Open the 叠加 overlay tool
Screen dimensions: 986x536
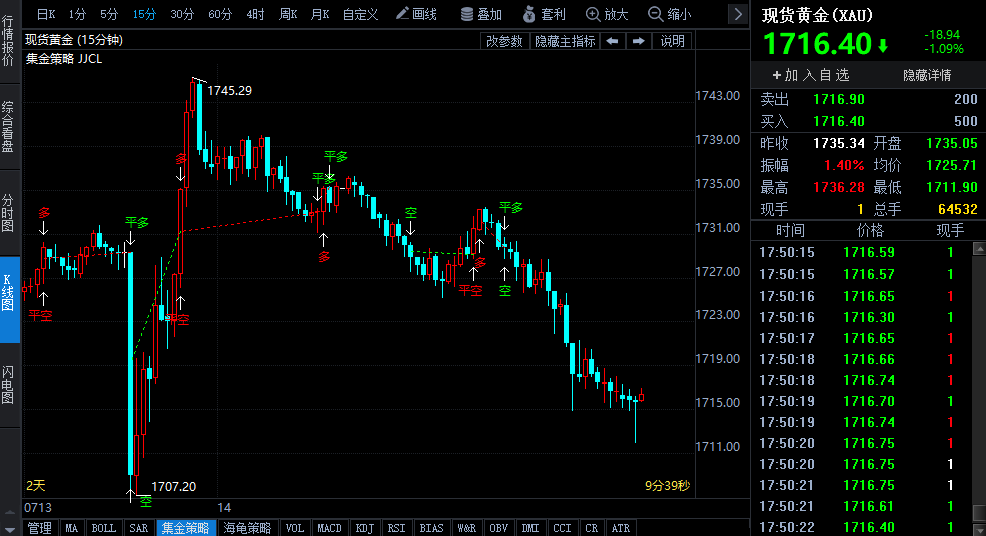(481, 14)
